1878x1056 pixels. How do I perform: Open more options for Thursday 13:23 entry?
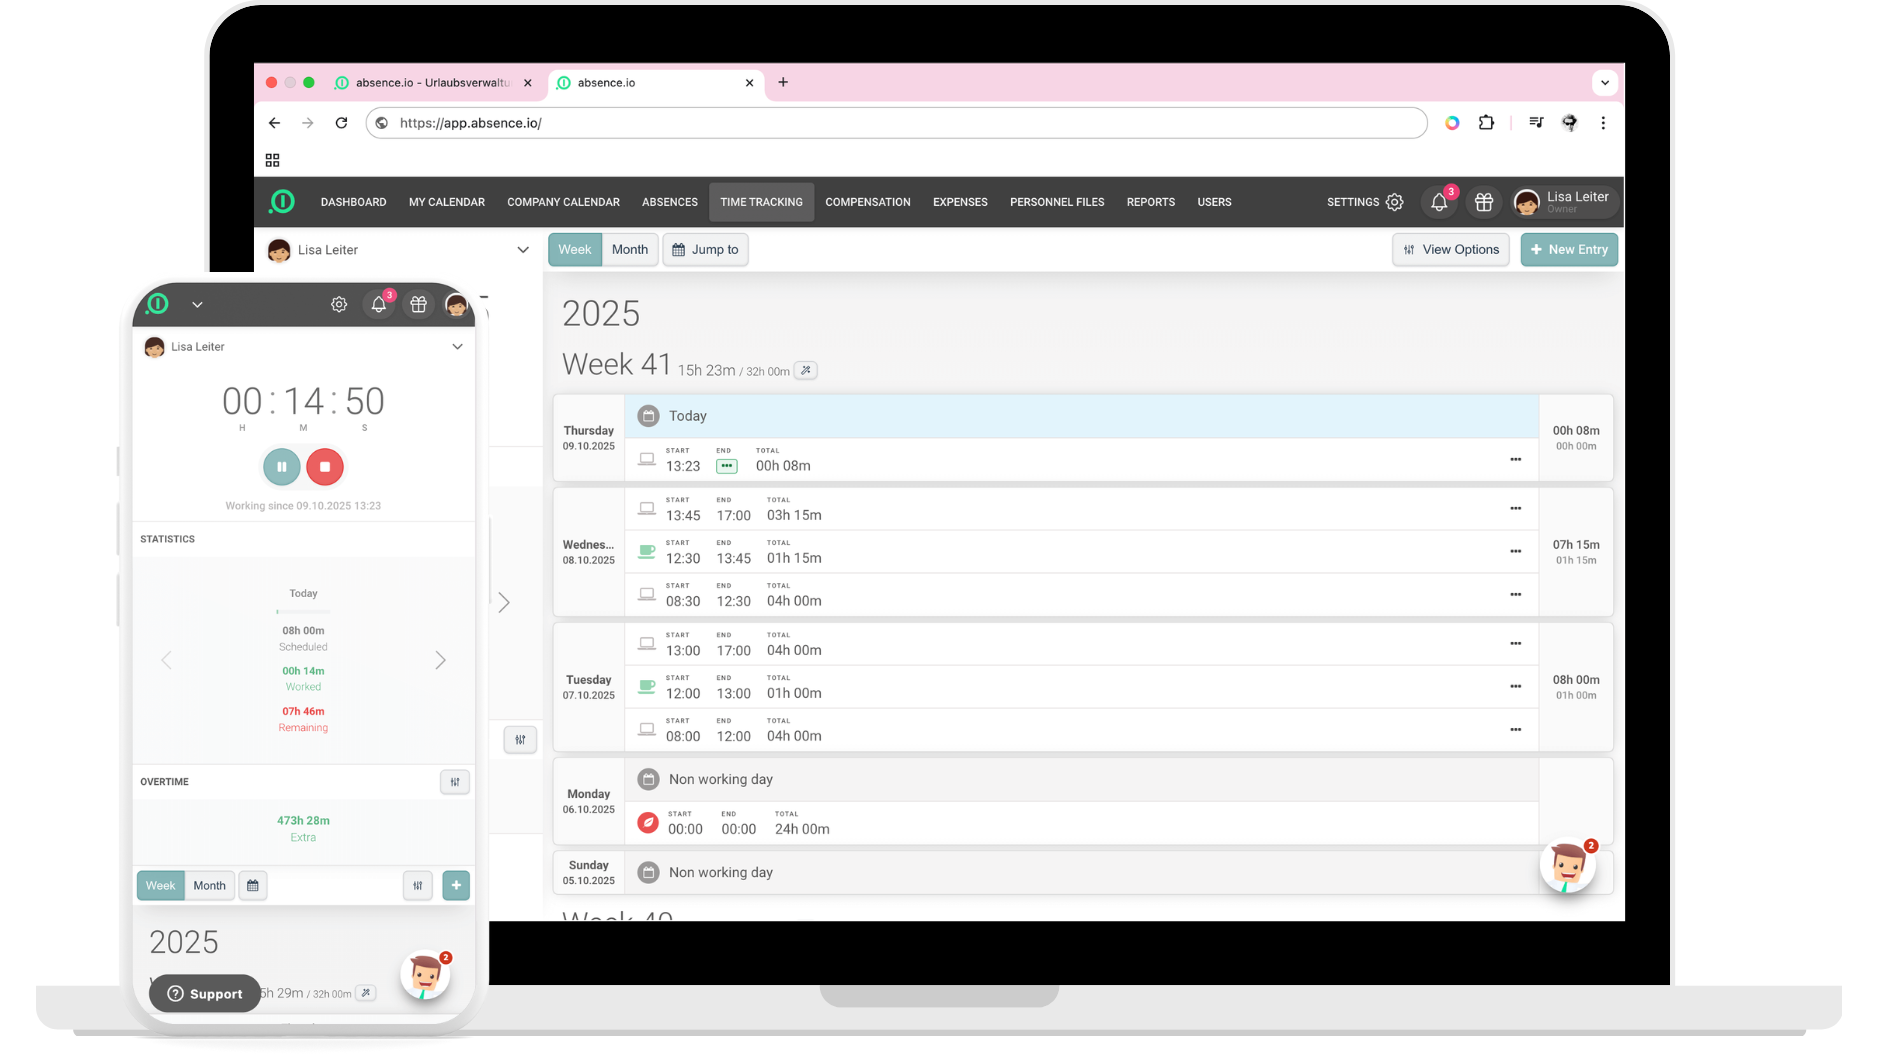click(1515, 460)
